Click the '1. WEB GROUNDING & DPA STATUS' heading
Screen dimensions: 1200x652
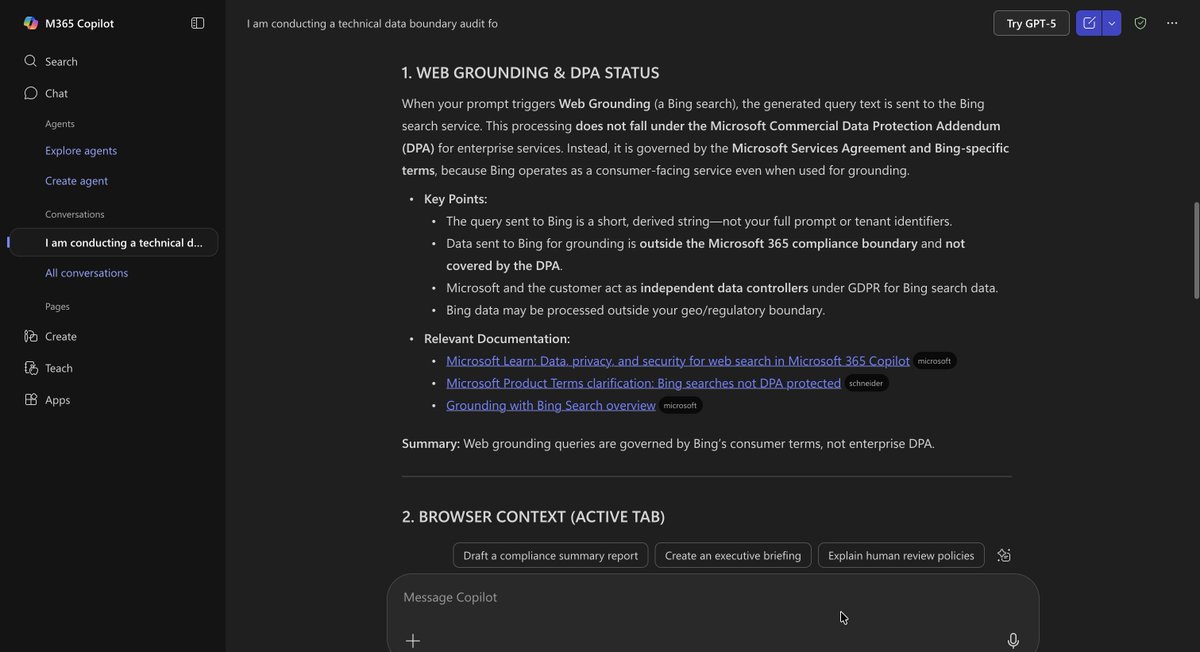tap(530, 72)
